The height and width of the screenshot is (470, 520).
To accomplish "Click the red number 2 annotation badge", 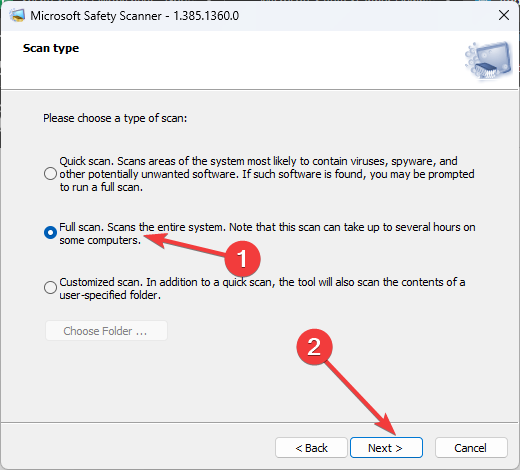I will pos(314,347).
